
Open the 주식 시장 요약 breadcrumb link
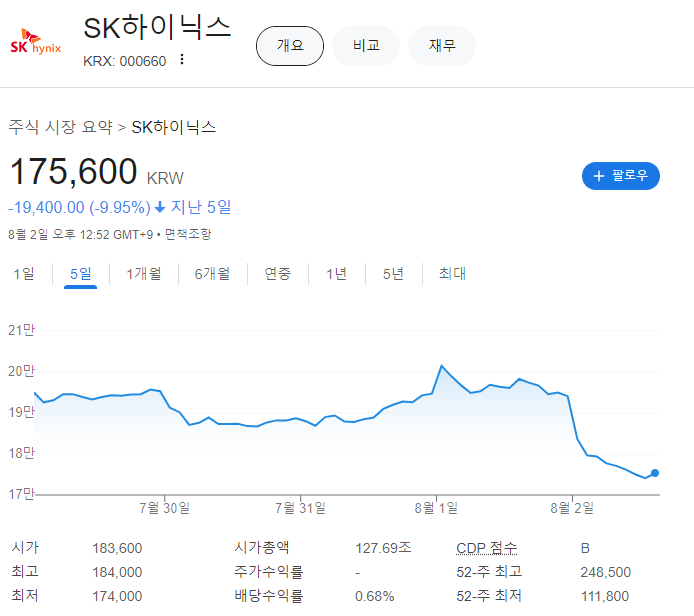61,127
